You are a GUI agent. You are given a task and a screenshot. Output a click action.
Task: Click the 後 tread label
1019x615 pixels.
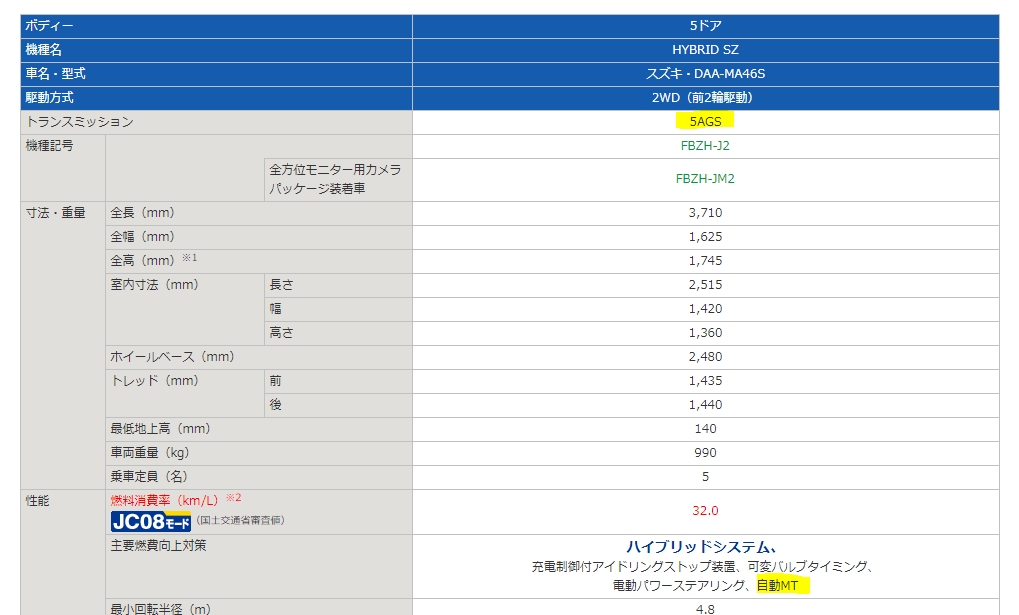(x=275, y=406)
